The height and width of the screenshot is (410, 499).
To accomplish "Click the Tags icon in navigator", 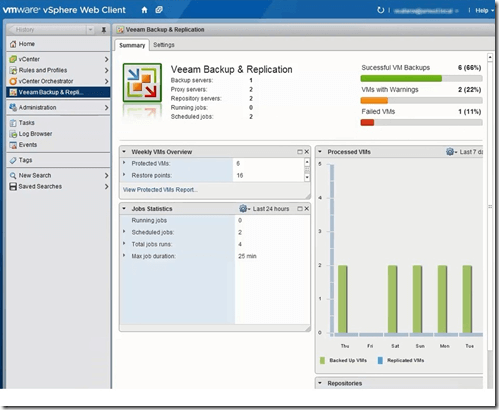I will (13, 160).
